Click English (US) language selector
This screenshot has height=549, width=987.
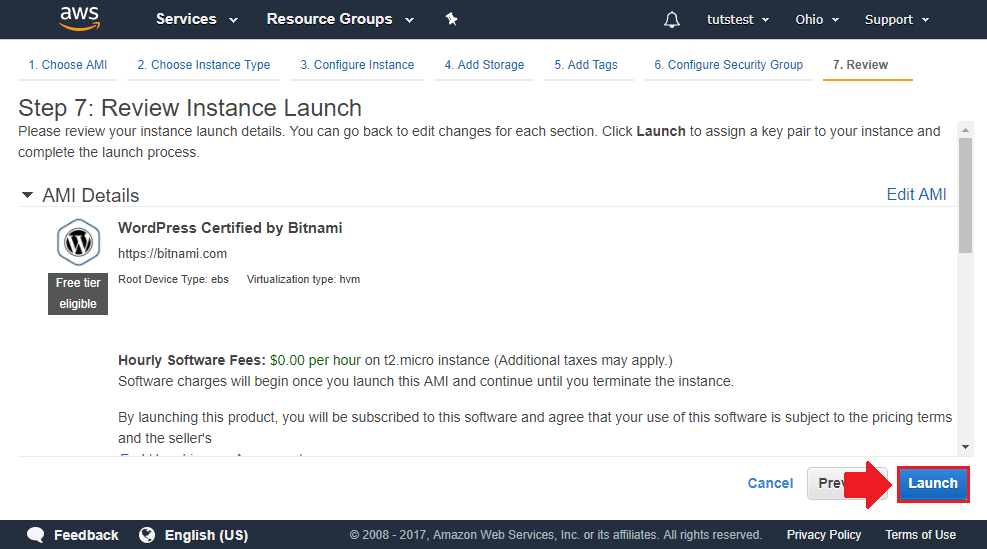206,535
